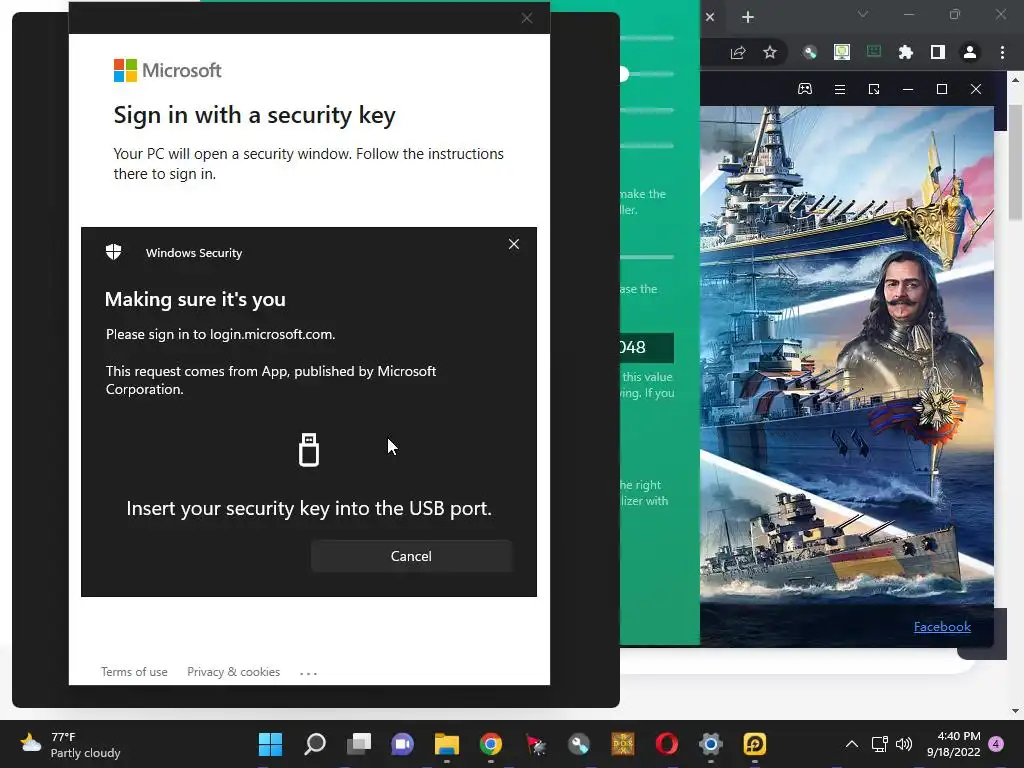Click the USB security key icon
The image size is (1024, 768).
click(x=309, y=450)
